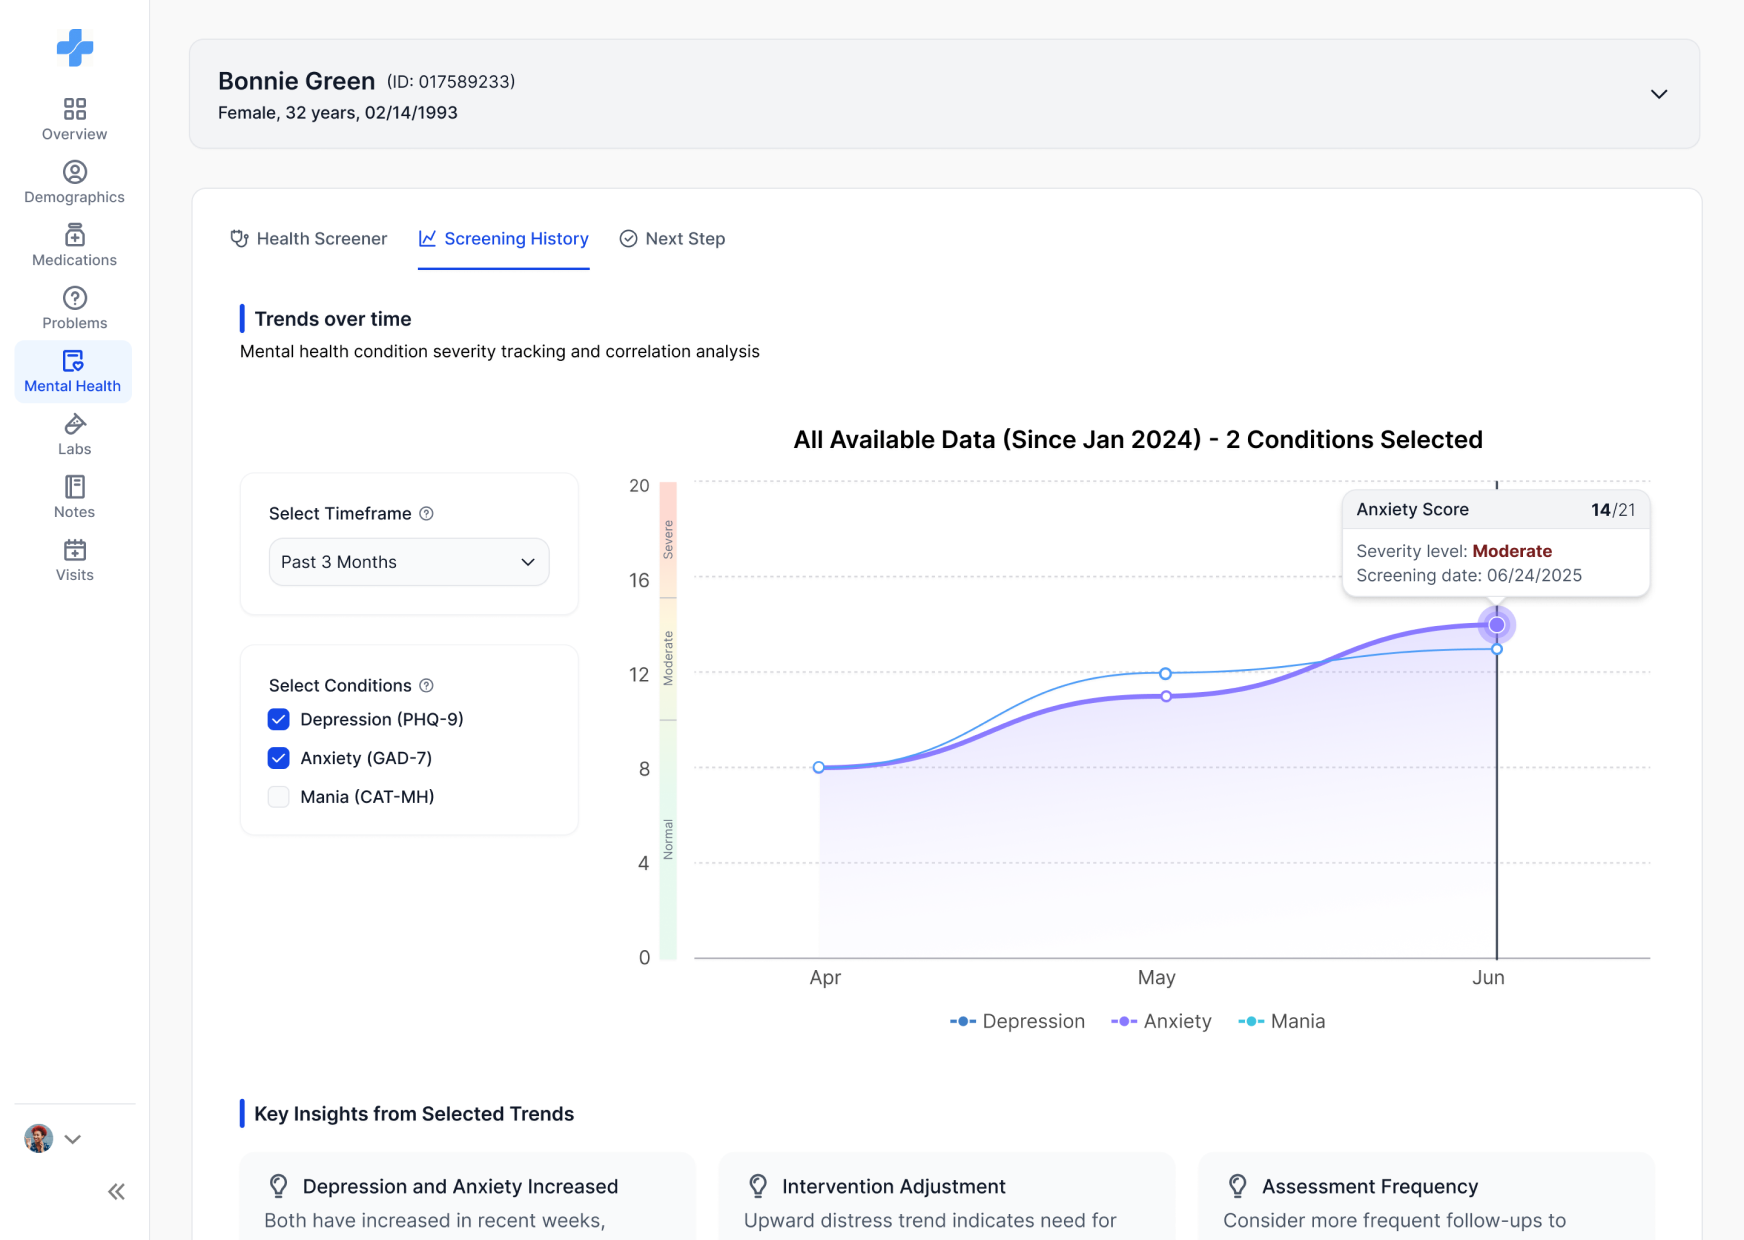Select the Mental Health section
The width and height of the screenshot is (1744, 1240).
pyautogui.click(x=73, y=372)
